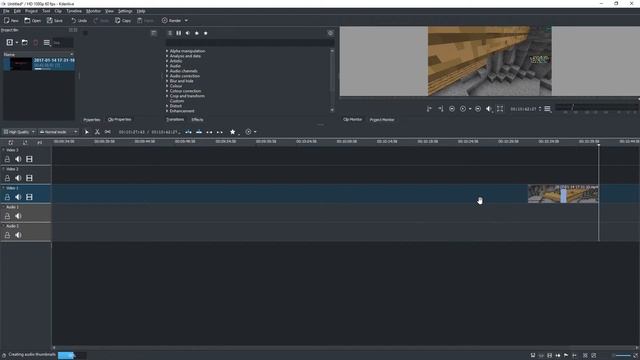
Task: Click the Forward button in monitor
Action: [478, 109]
